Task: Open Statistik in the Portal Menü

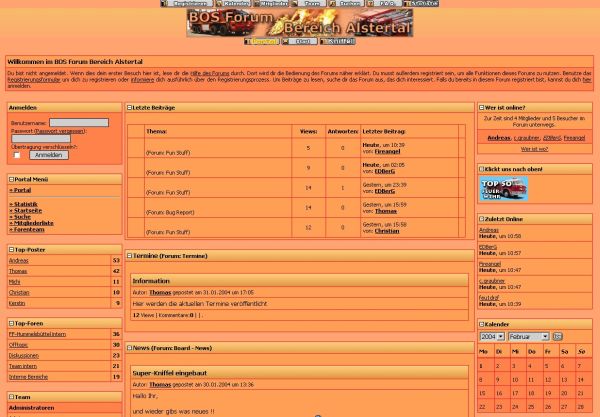Action: [24, 204]
